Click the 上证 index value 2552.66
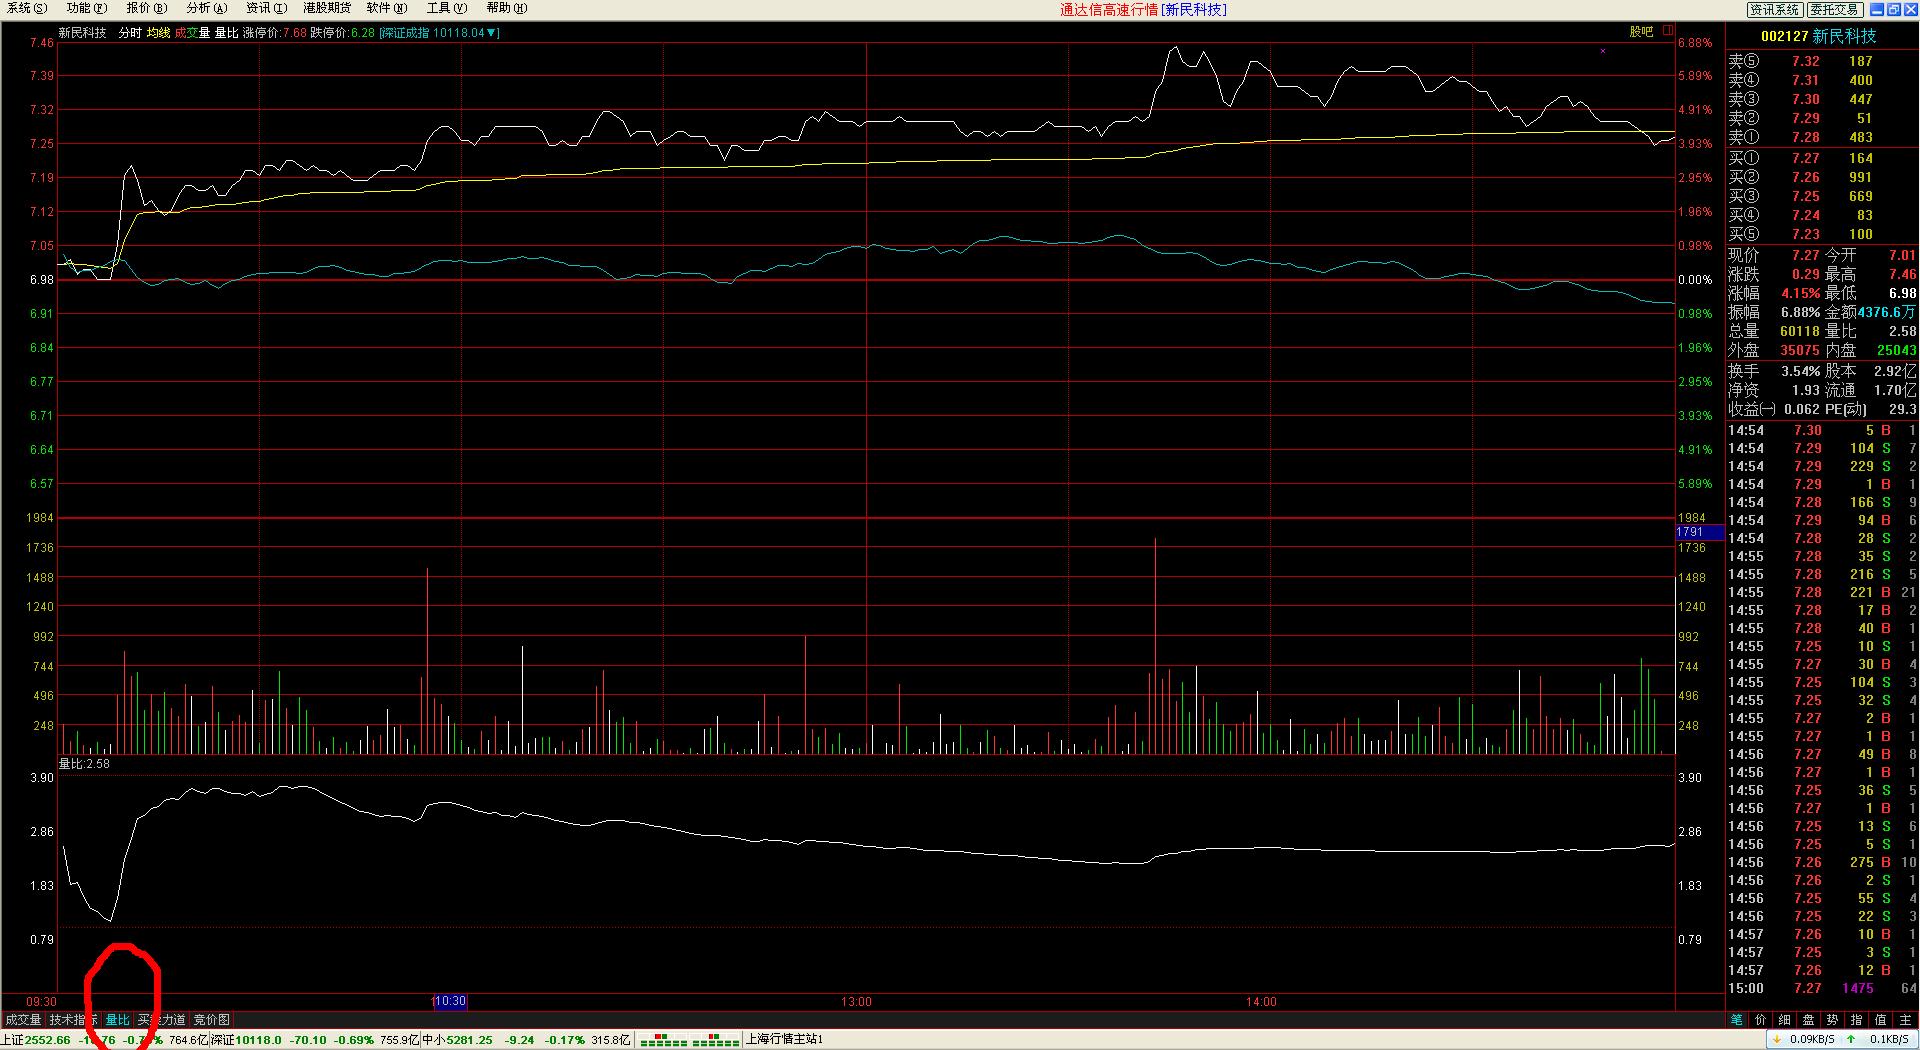This screenshot has width=1920, height=1050. point(48,1040)
